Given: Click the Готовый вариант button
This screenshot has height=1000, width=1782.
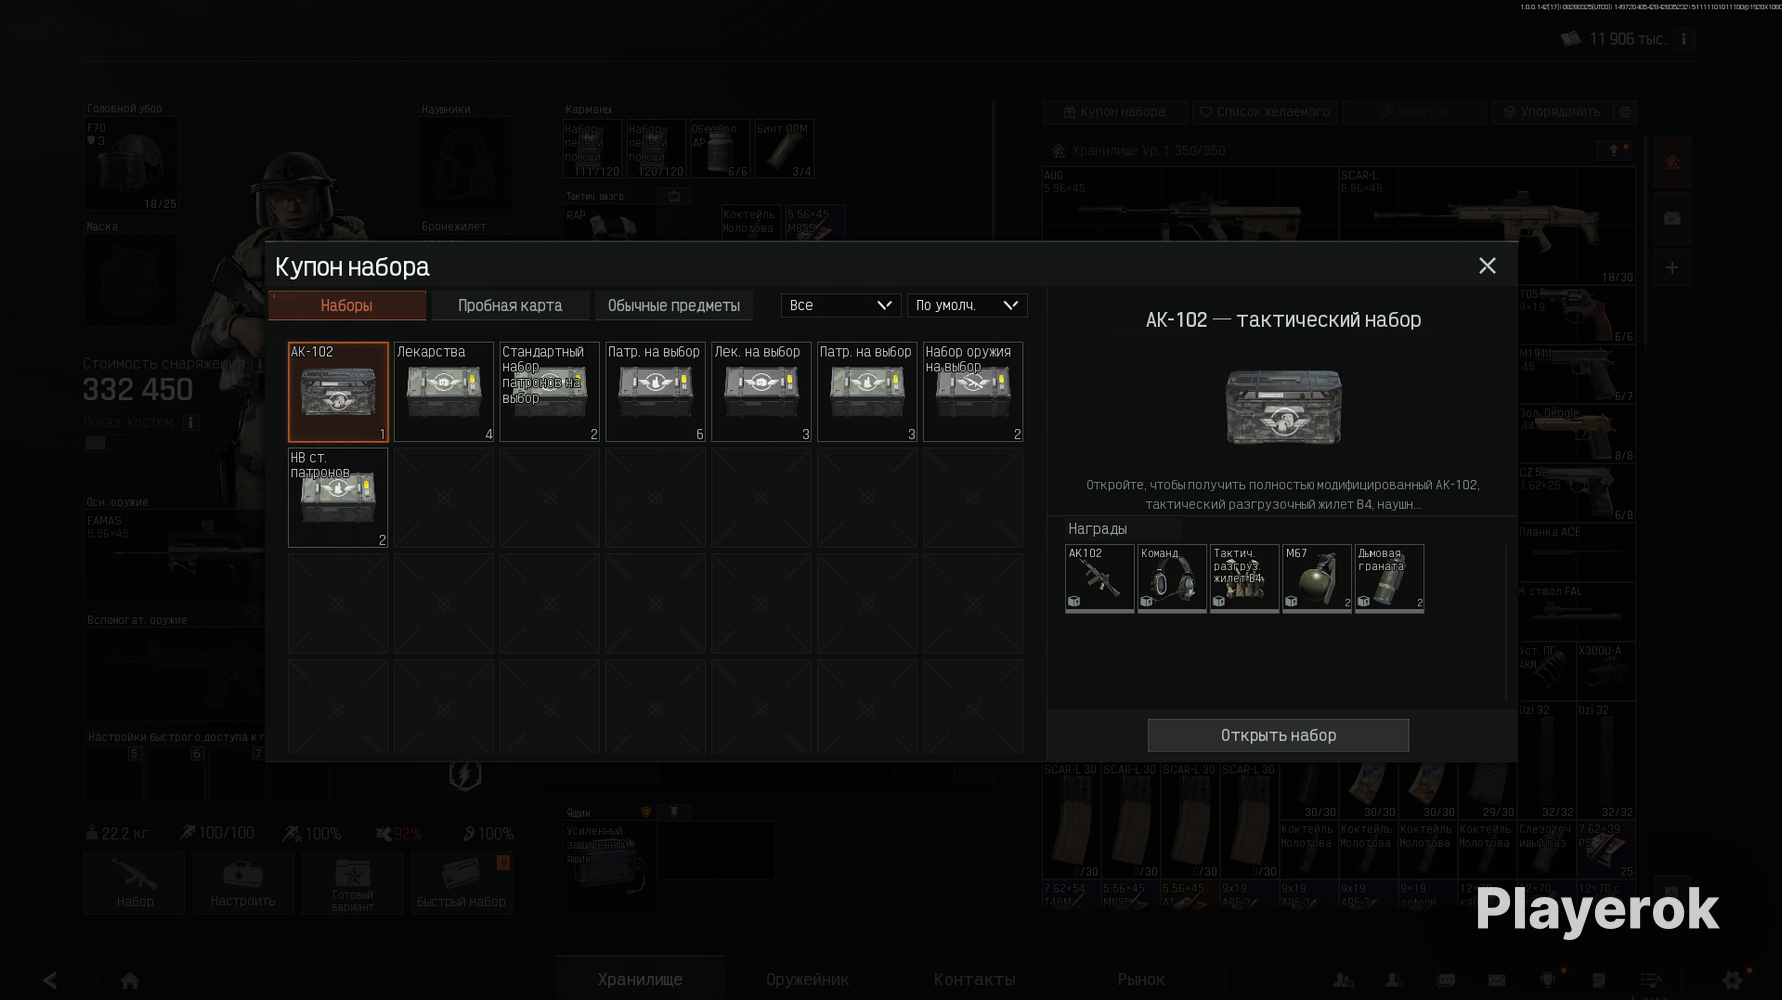Looking at the screenshot, I should pyautogui.click(x=352, y=883).
